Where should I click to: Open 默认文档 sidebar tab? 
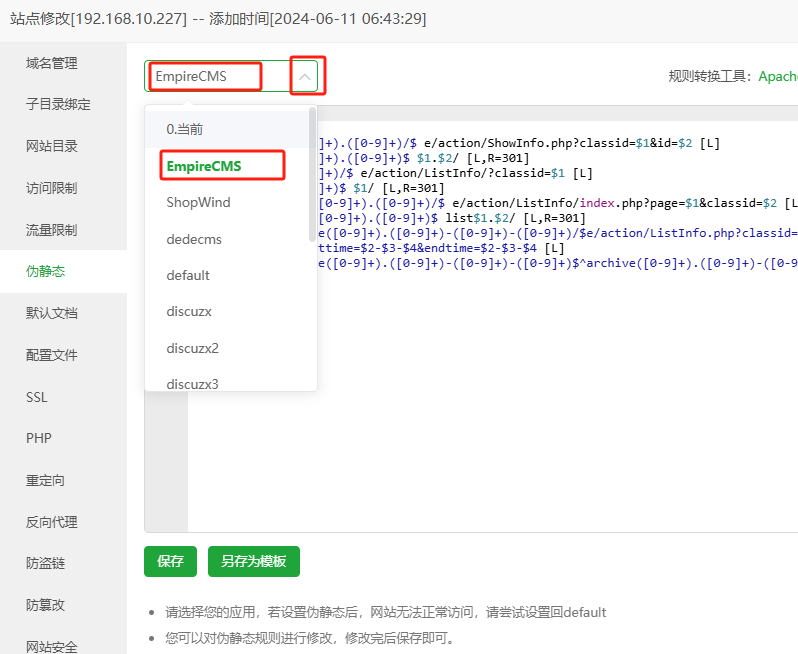[63, 313]
